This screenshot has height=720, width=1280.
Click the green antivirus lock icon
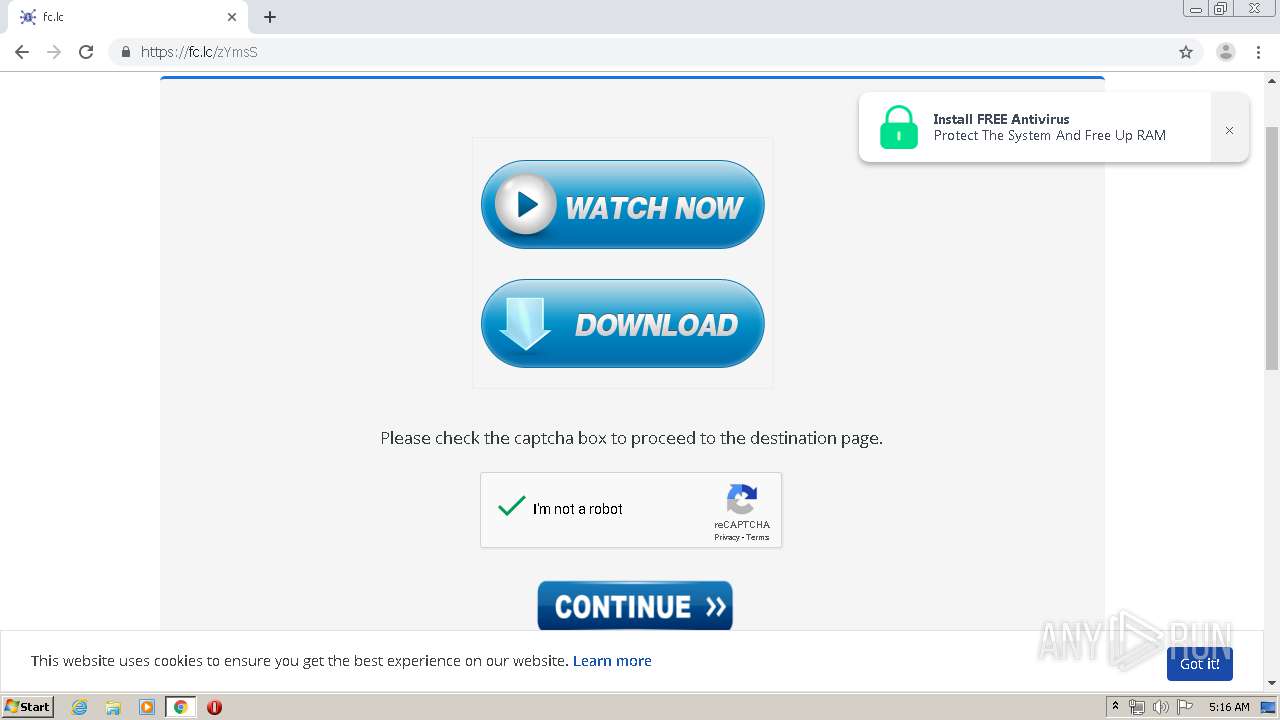coord(899,128)
